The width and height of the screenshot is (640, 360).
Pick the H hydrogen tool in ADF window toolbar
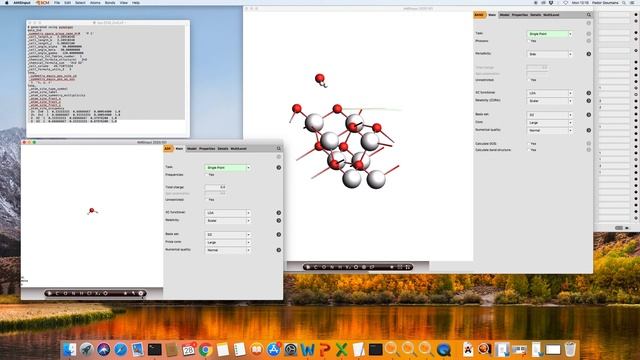(82, 293)
